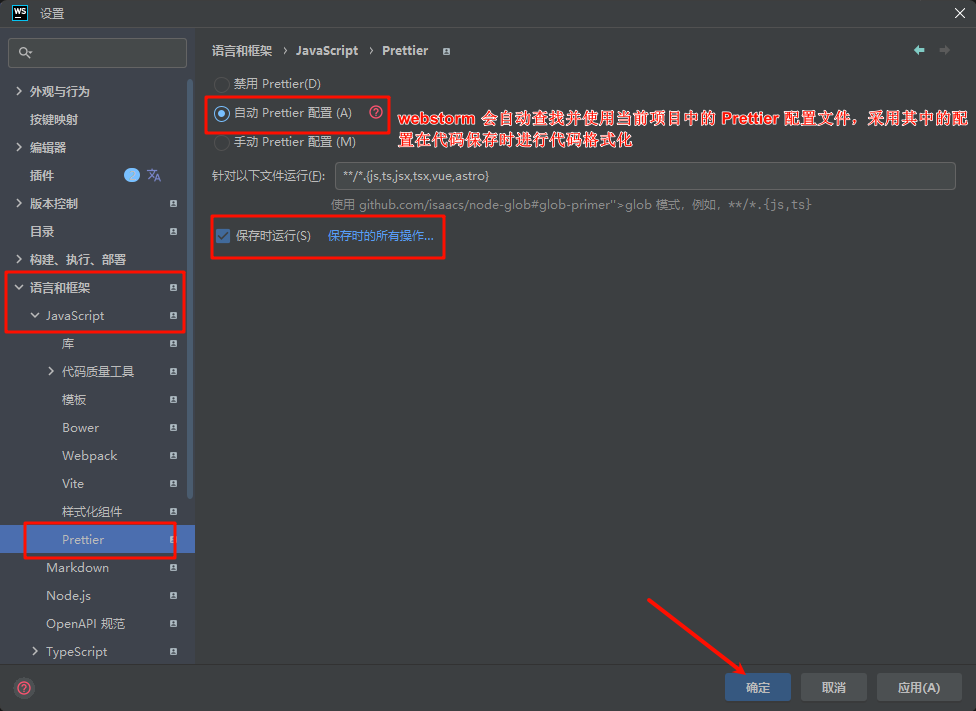Click the help icon in bottom-left corner
The height and width of the screenshot is (711, 976).
click(22, 688)
